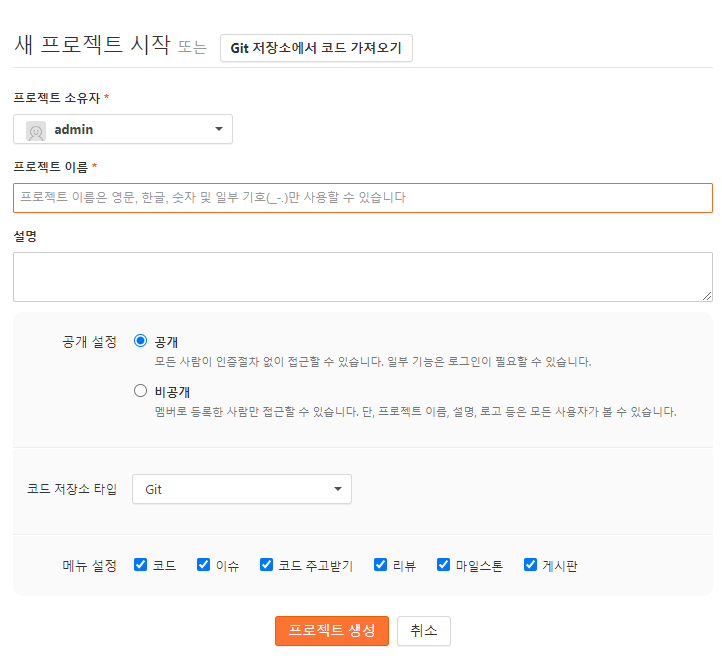Click the 비공개 description text about 멤버

415,412
